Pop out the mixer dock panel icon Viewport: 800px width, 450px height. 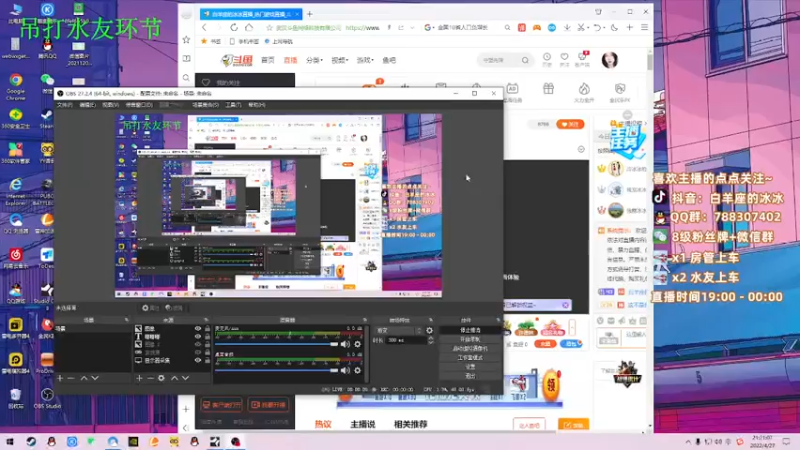364,320
